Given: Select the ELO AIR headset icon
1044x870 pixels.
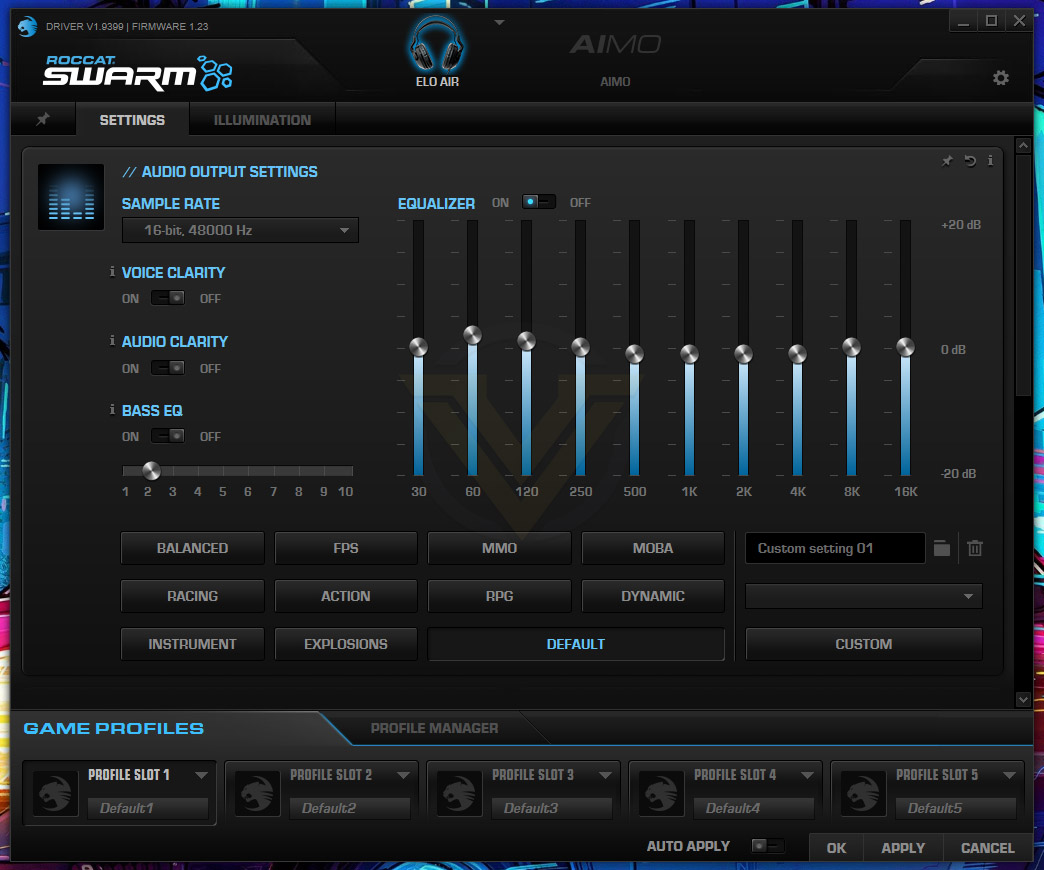Looking at the screenshot, I should tap(436, 45).
